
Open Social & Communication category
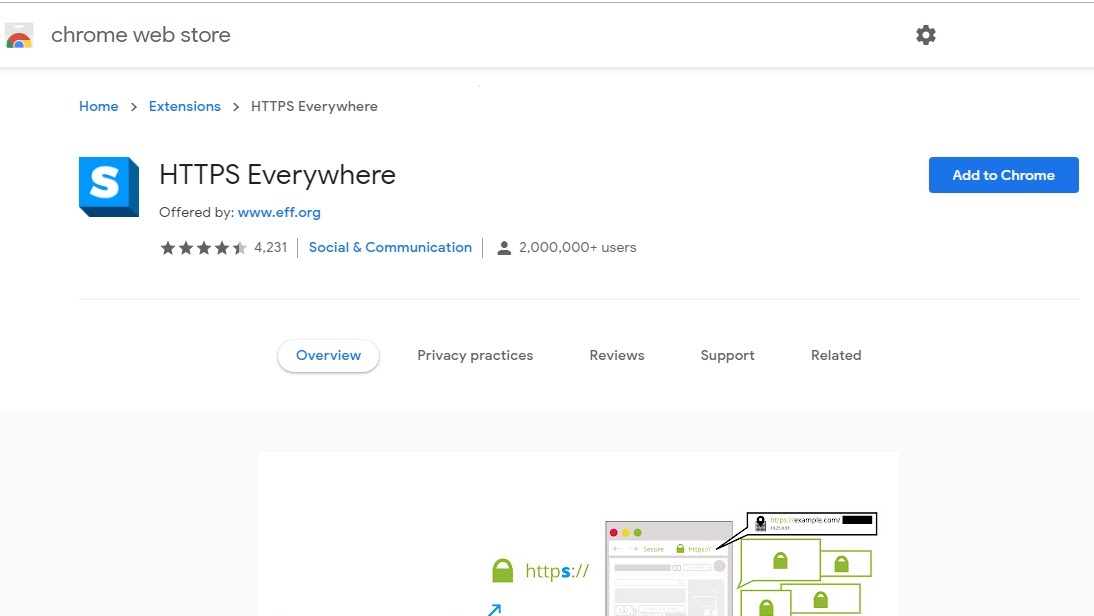[390, 248]
